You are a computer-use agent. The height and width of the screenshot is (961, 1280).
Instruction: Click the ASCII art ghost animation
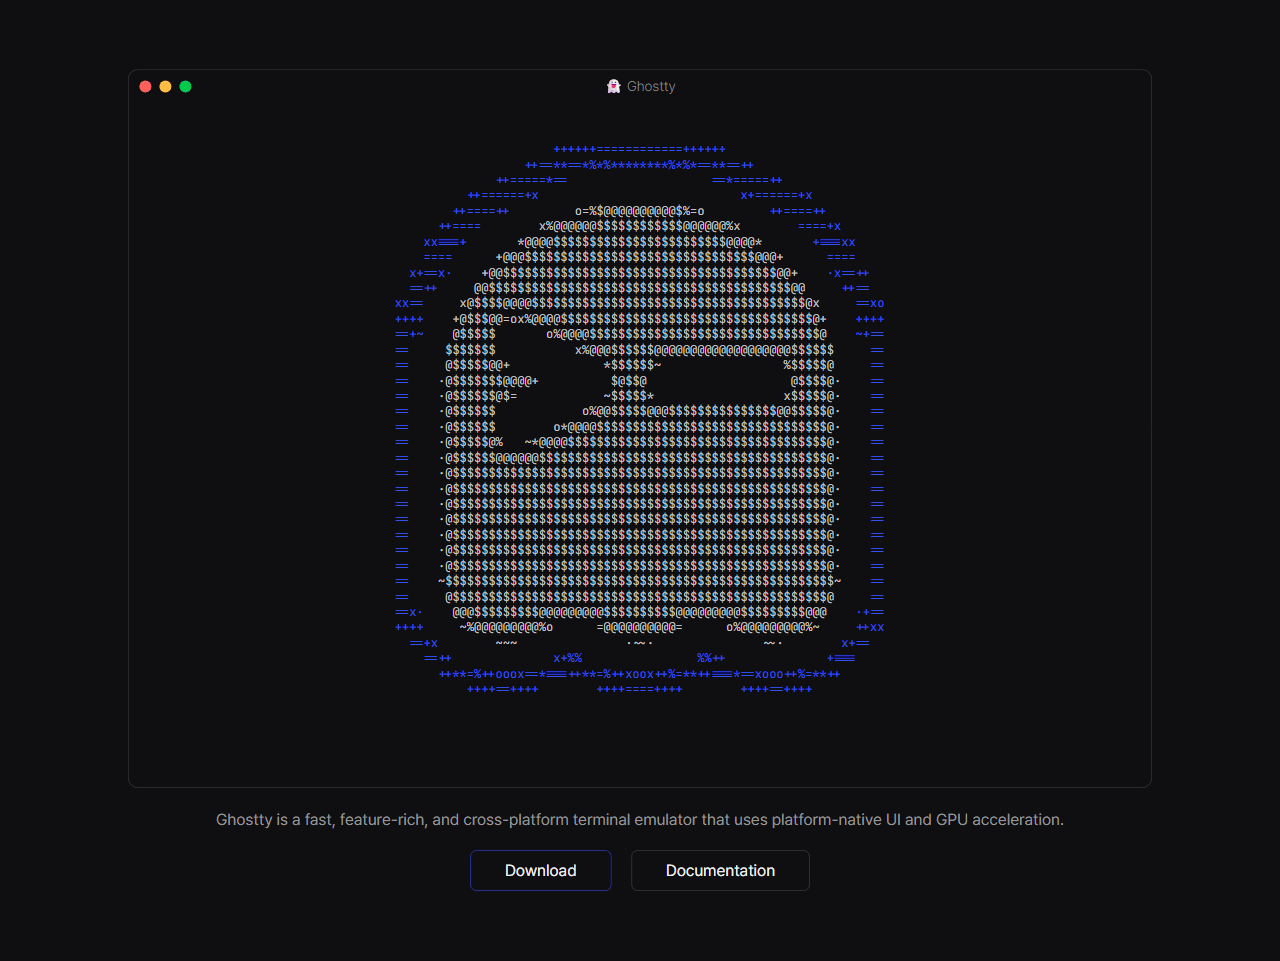pyautogui.click(x=640, y=419)
